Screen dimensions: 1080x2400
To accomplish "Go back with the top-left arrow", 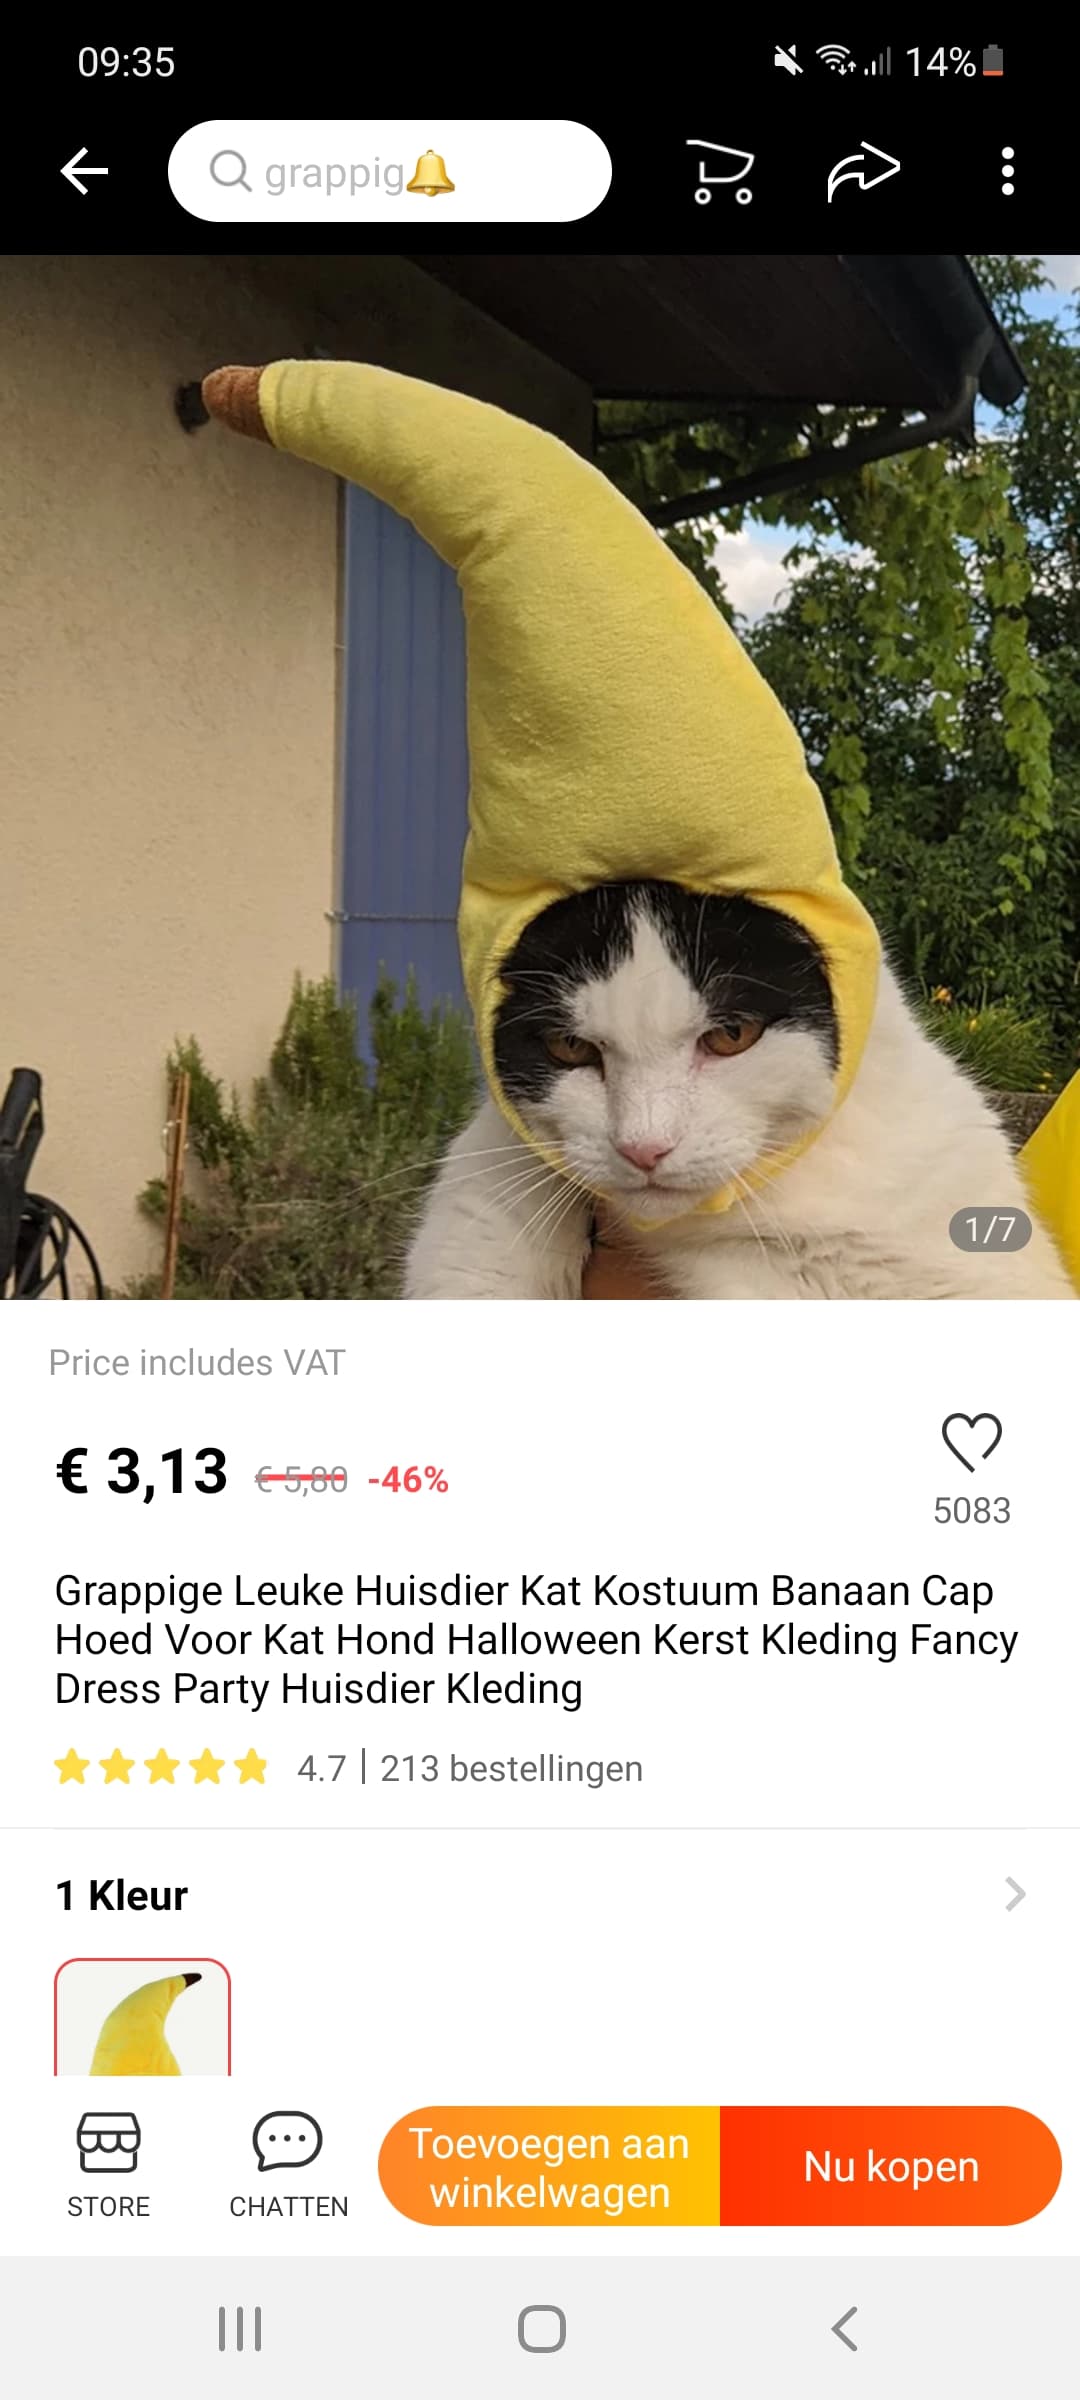I will 84,171.
